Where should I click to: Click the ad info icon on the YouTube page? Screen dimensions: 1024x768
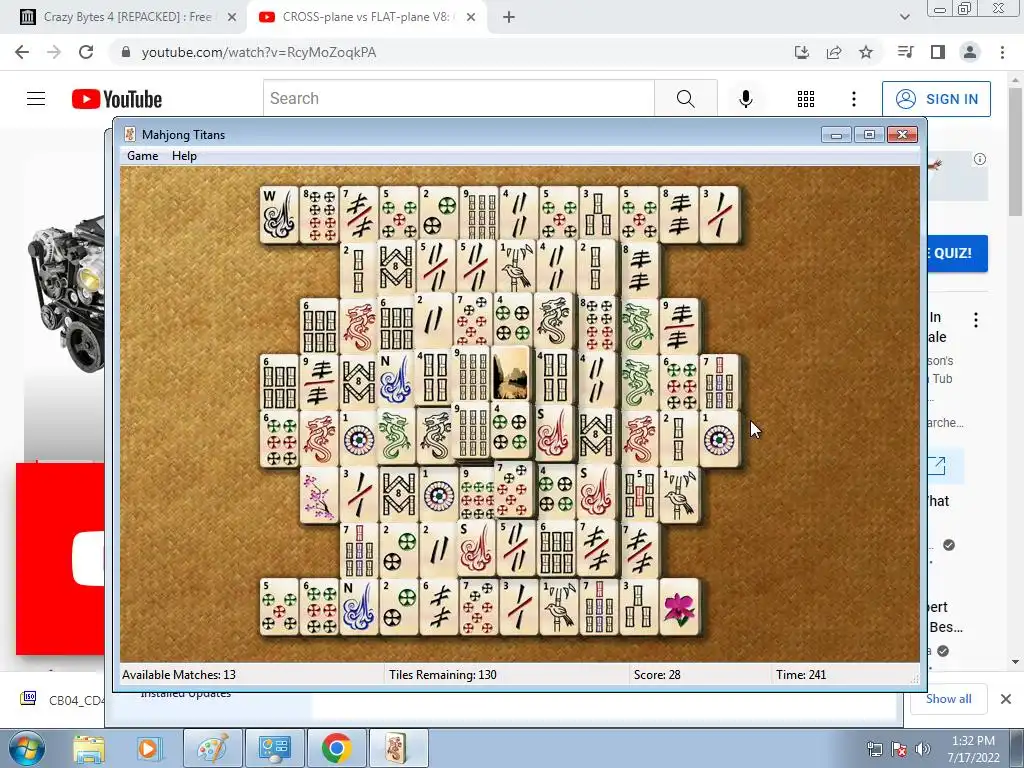coord(980,159)
